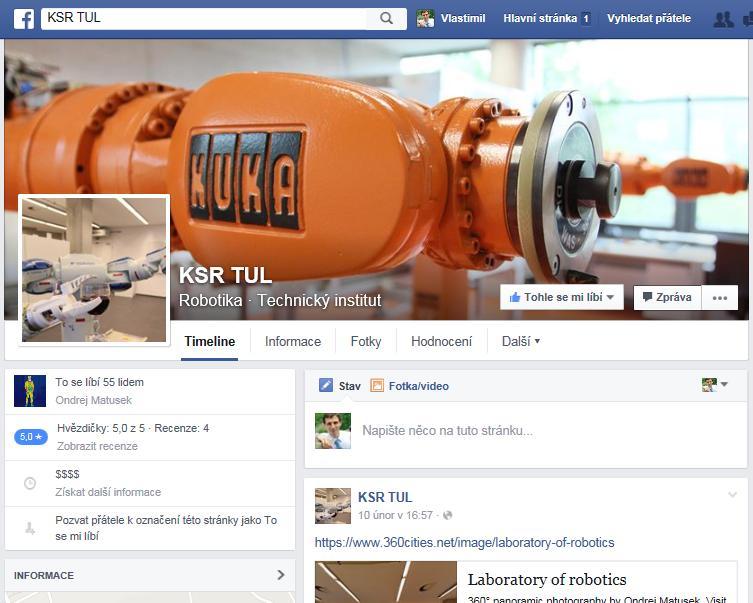This screenshot has height=603, width=753.
Task: Click Ondrej Matusek name link
Action: [x=94, y=400]
